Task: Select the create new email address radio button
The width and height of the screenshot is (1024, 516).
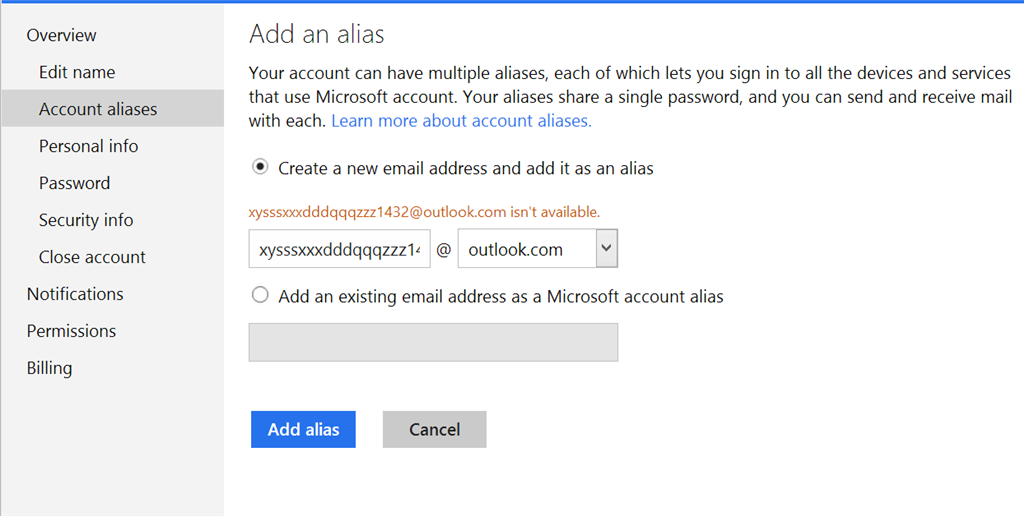Action: pyautogui.click(x=260, y=167)
